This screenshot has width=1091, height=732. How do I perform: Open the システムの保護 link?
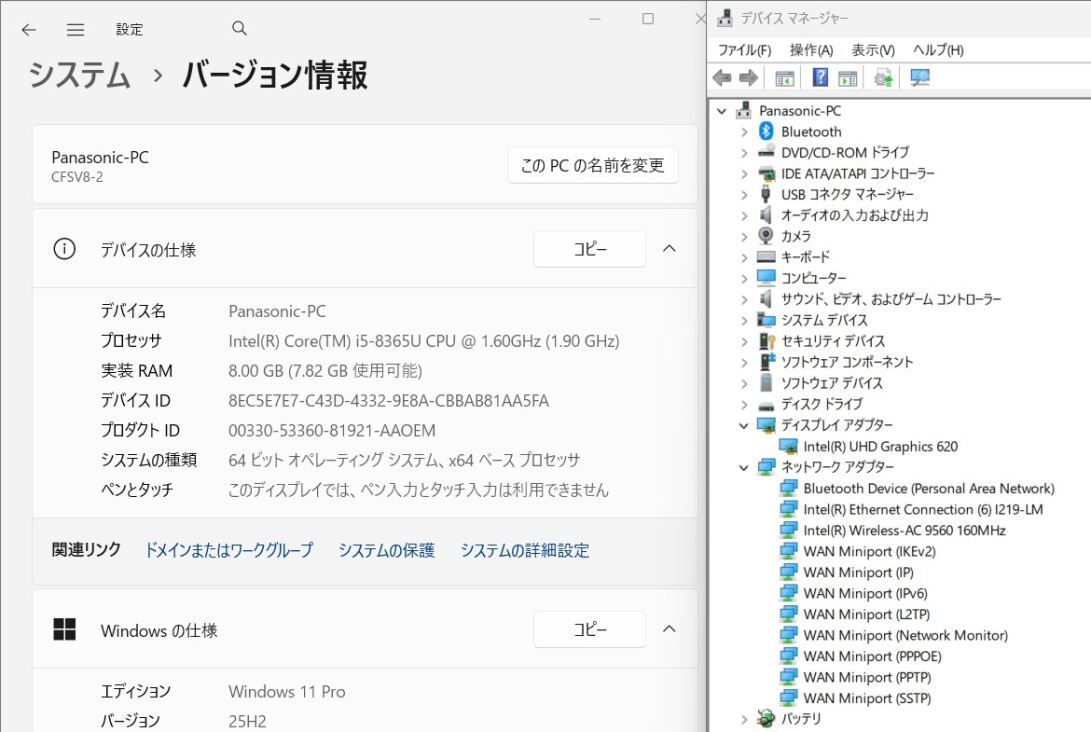[x=386, y=550]
